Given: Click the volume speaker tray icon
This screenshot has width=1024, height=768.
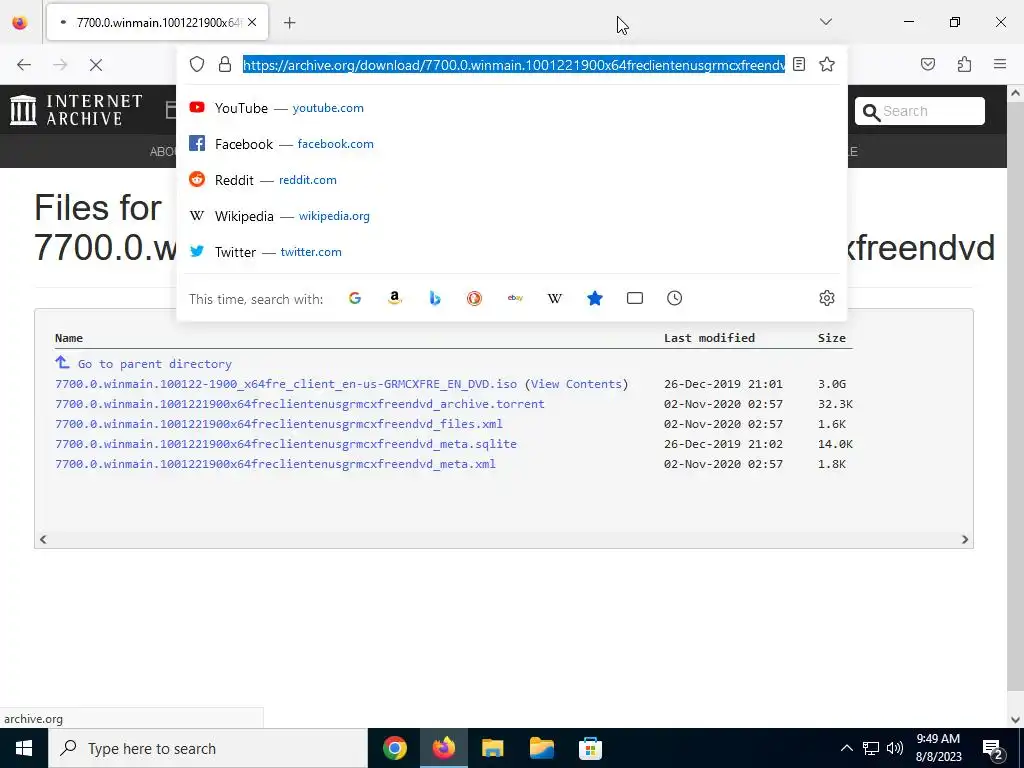Looking at the screenshot, I should click(x=895, y=748).
